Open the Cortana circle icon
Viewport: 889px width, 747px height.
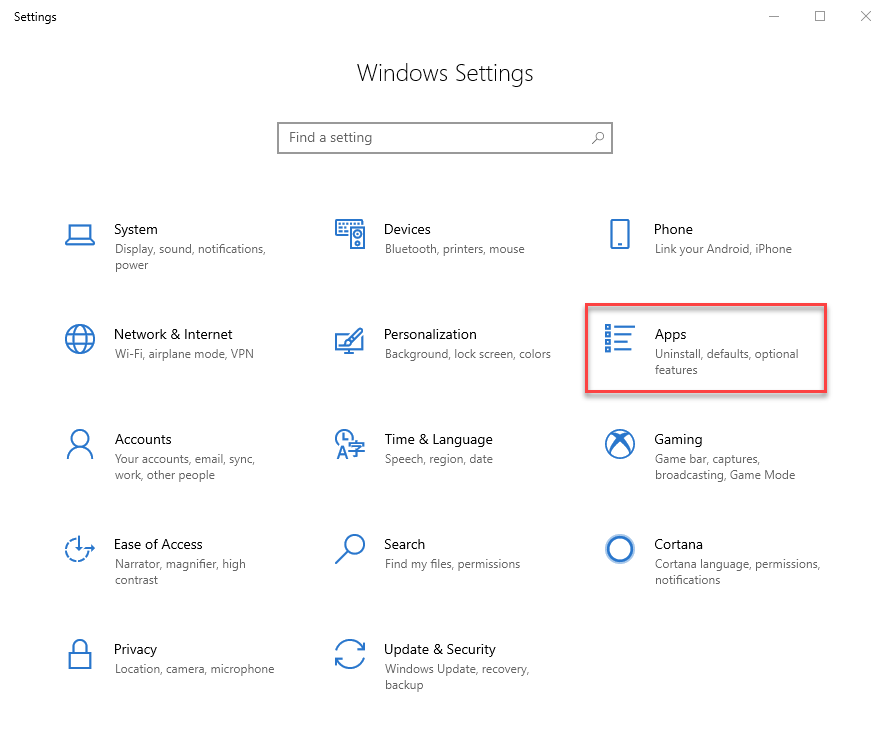[620, 549]
